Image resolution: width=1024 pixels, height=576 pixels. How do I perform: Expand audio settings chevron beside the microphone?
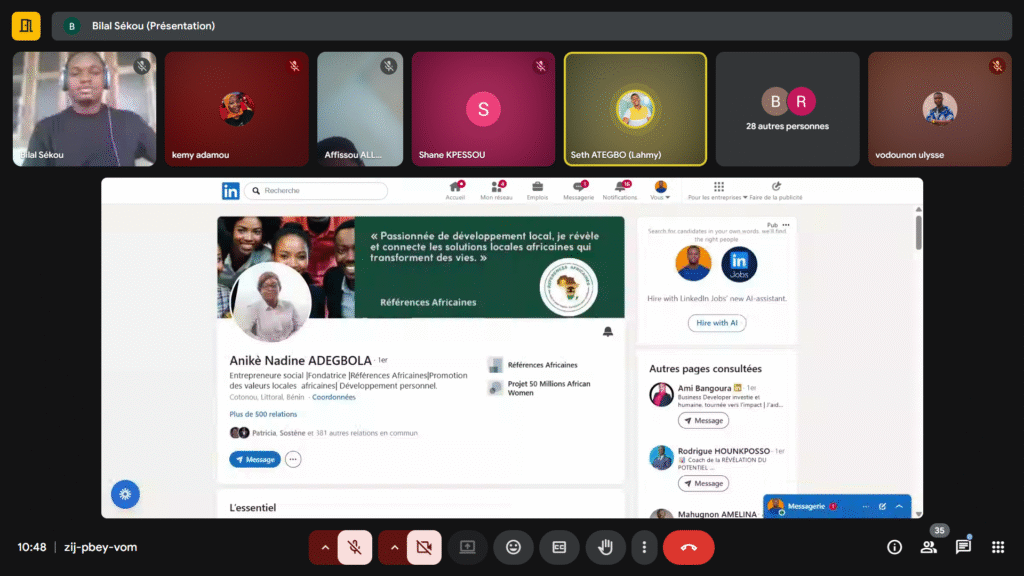tap(324, 547)
